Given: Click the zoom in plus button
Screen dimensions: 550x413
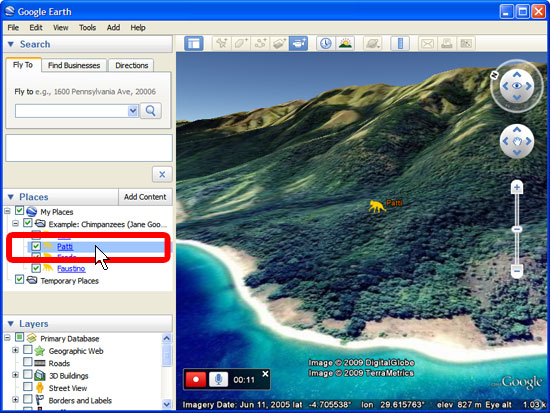Looking at the screenshot, I should pyautogui.click(x=516, y=187).
